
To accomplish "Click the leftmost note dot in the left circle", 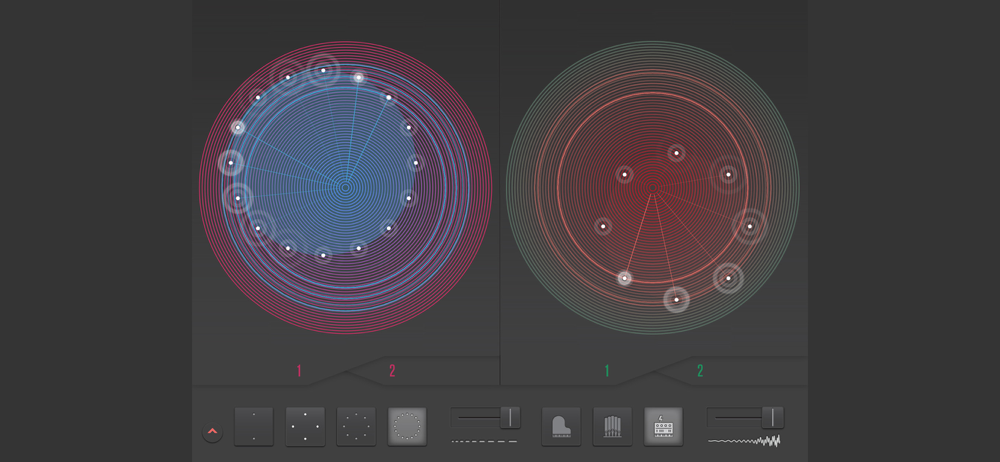I will (x=230, y=163).
